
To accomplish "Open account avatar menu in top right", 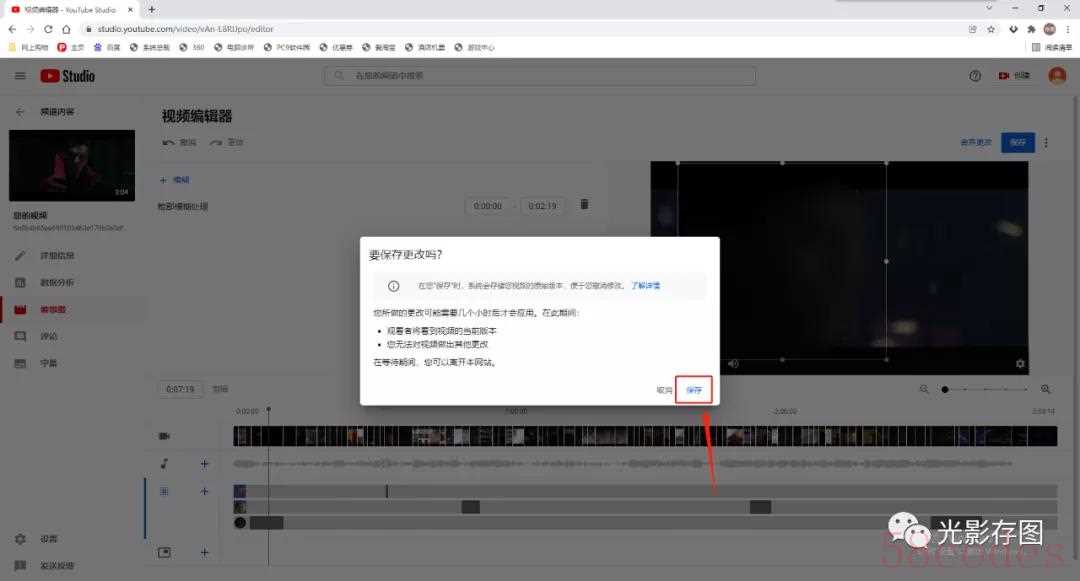I will click(1057, 76).
